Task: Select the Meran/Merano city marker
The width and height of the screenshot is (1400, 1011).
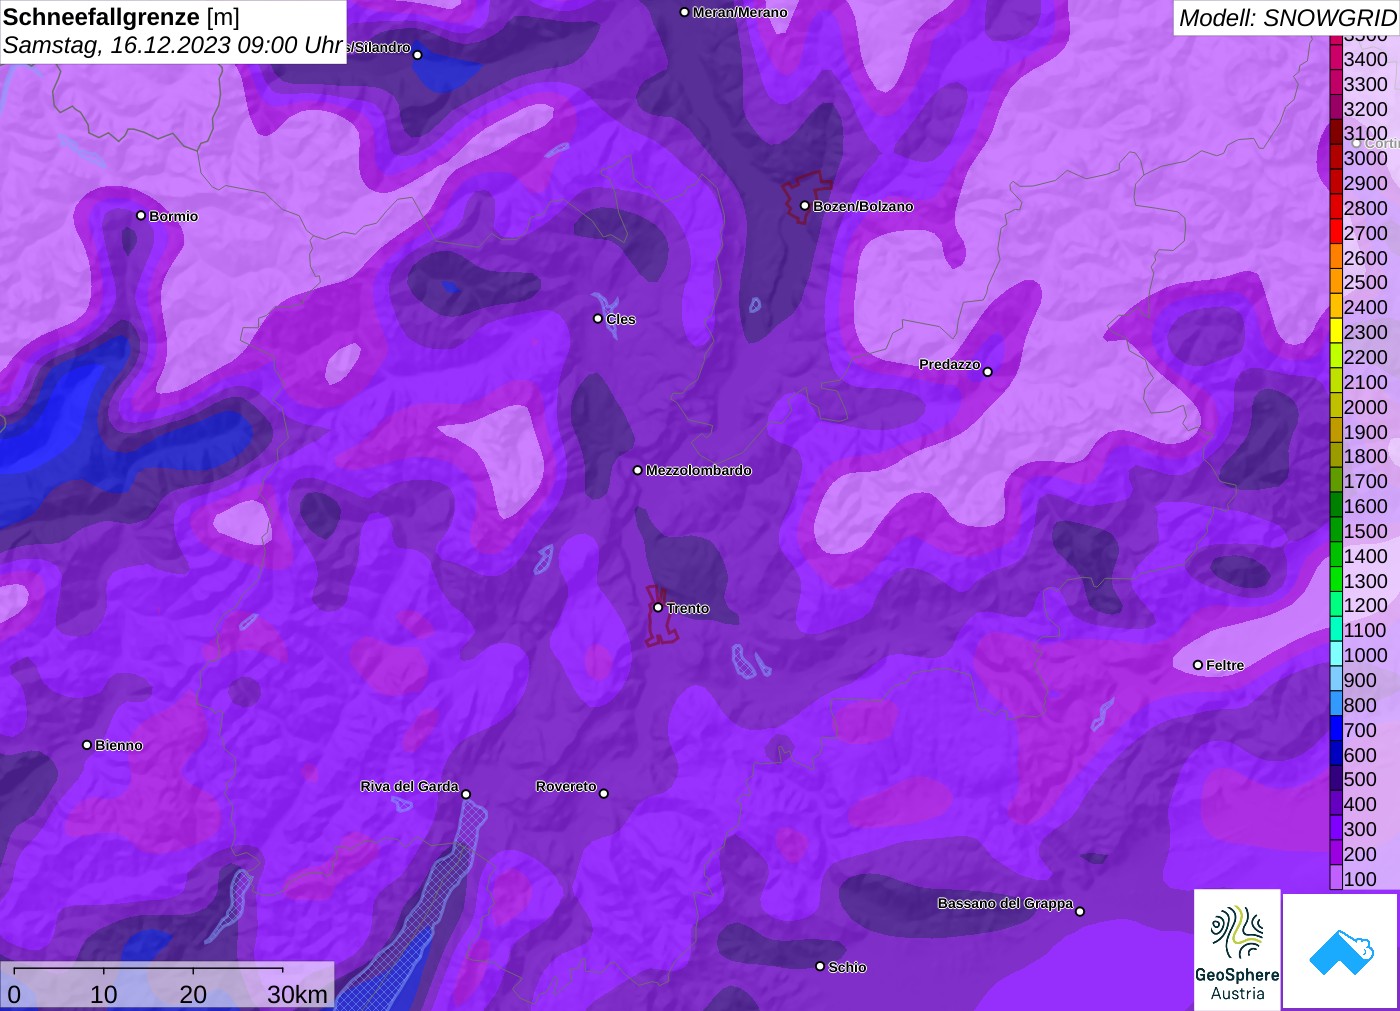Action: tap(684, 12)
